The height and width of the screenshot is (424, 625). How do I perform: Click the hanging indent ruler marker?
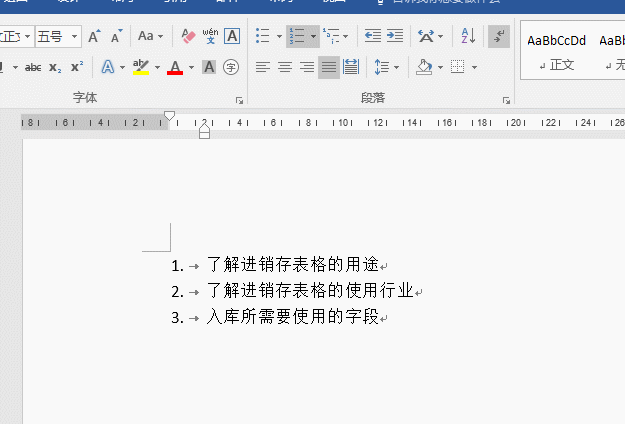click(204, 128)
